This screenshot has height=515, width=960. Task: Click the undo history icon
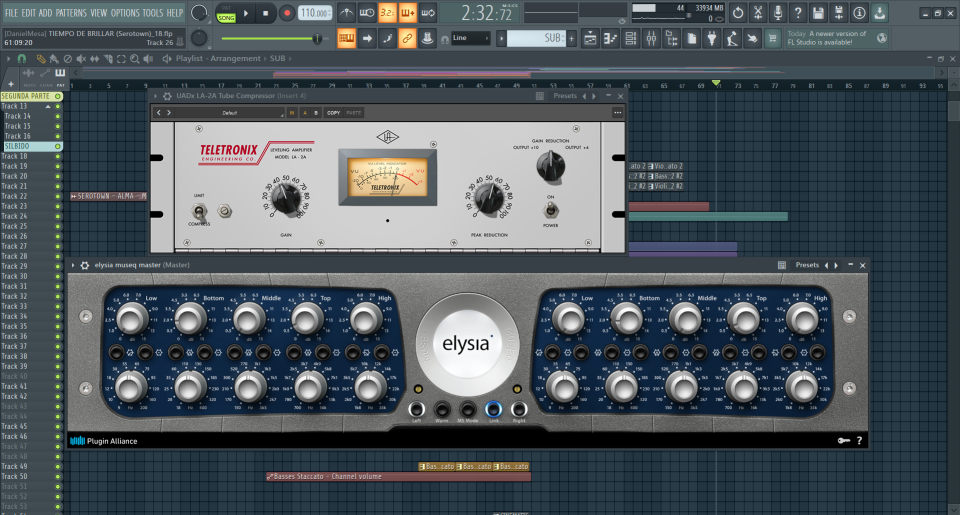click(x=738, y=13)
